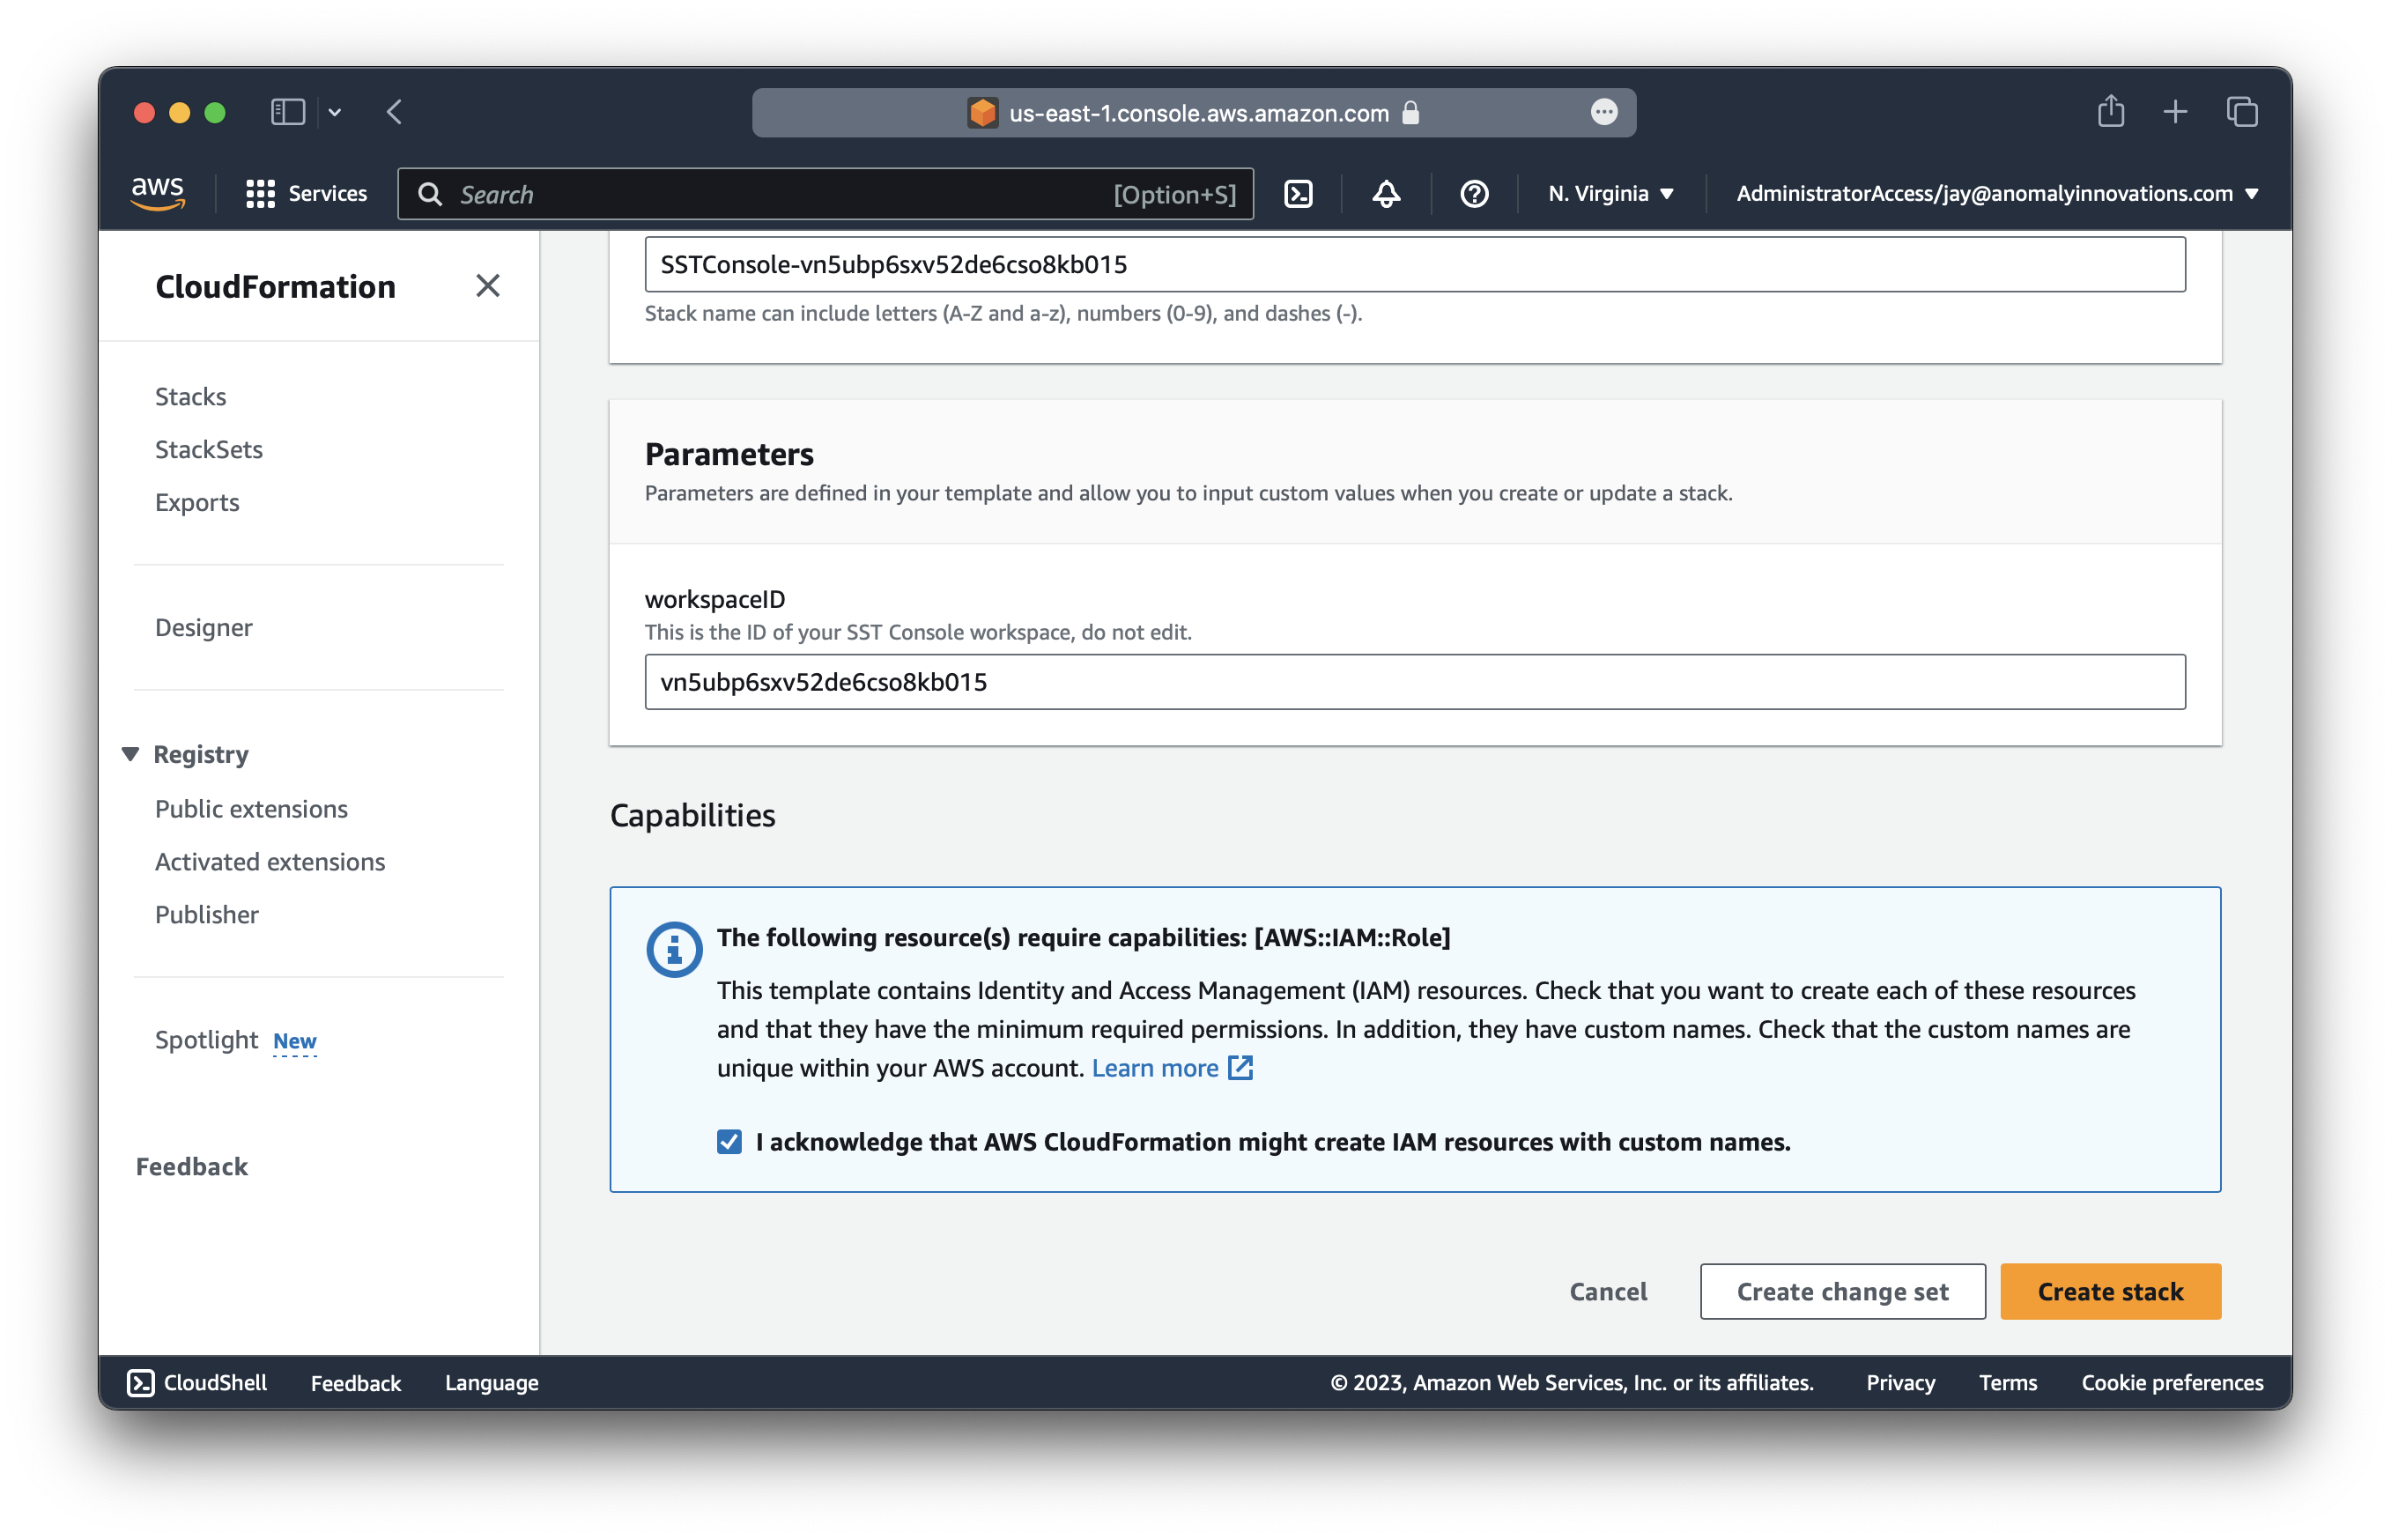
Task: Click the search magnifier in the search bar
Action: coord(430,193)
